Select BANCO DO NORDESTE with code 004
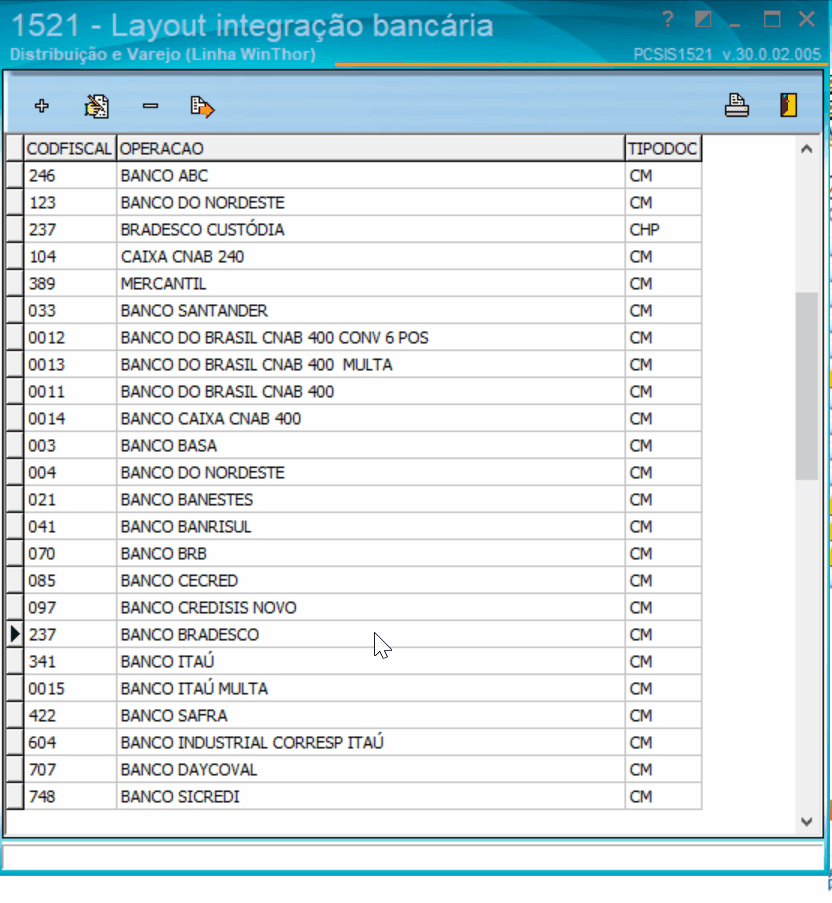This screenshot has height=903, width=832. [x=354, y=473]
